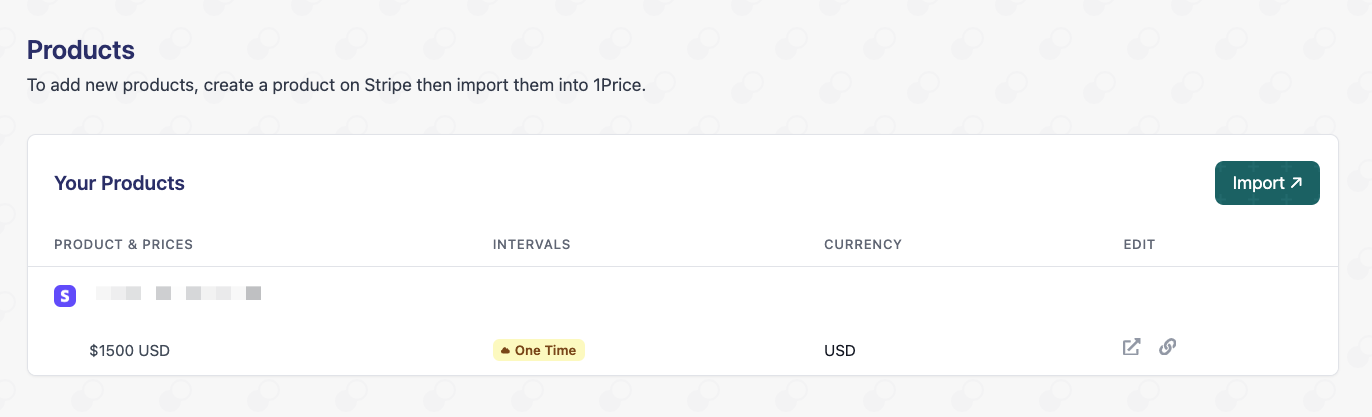The height and width of the screenshot is (417, 1372).
Task: Click the Edit column header
Action: pyautogui.click(x=1139, y=244)
